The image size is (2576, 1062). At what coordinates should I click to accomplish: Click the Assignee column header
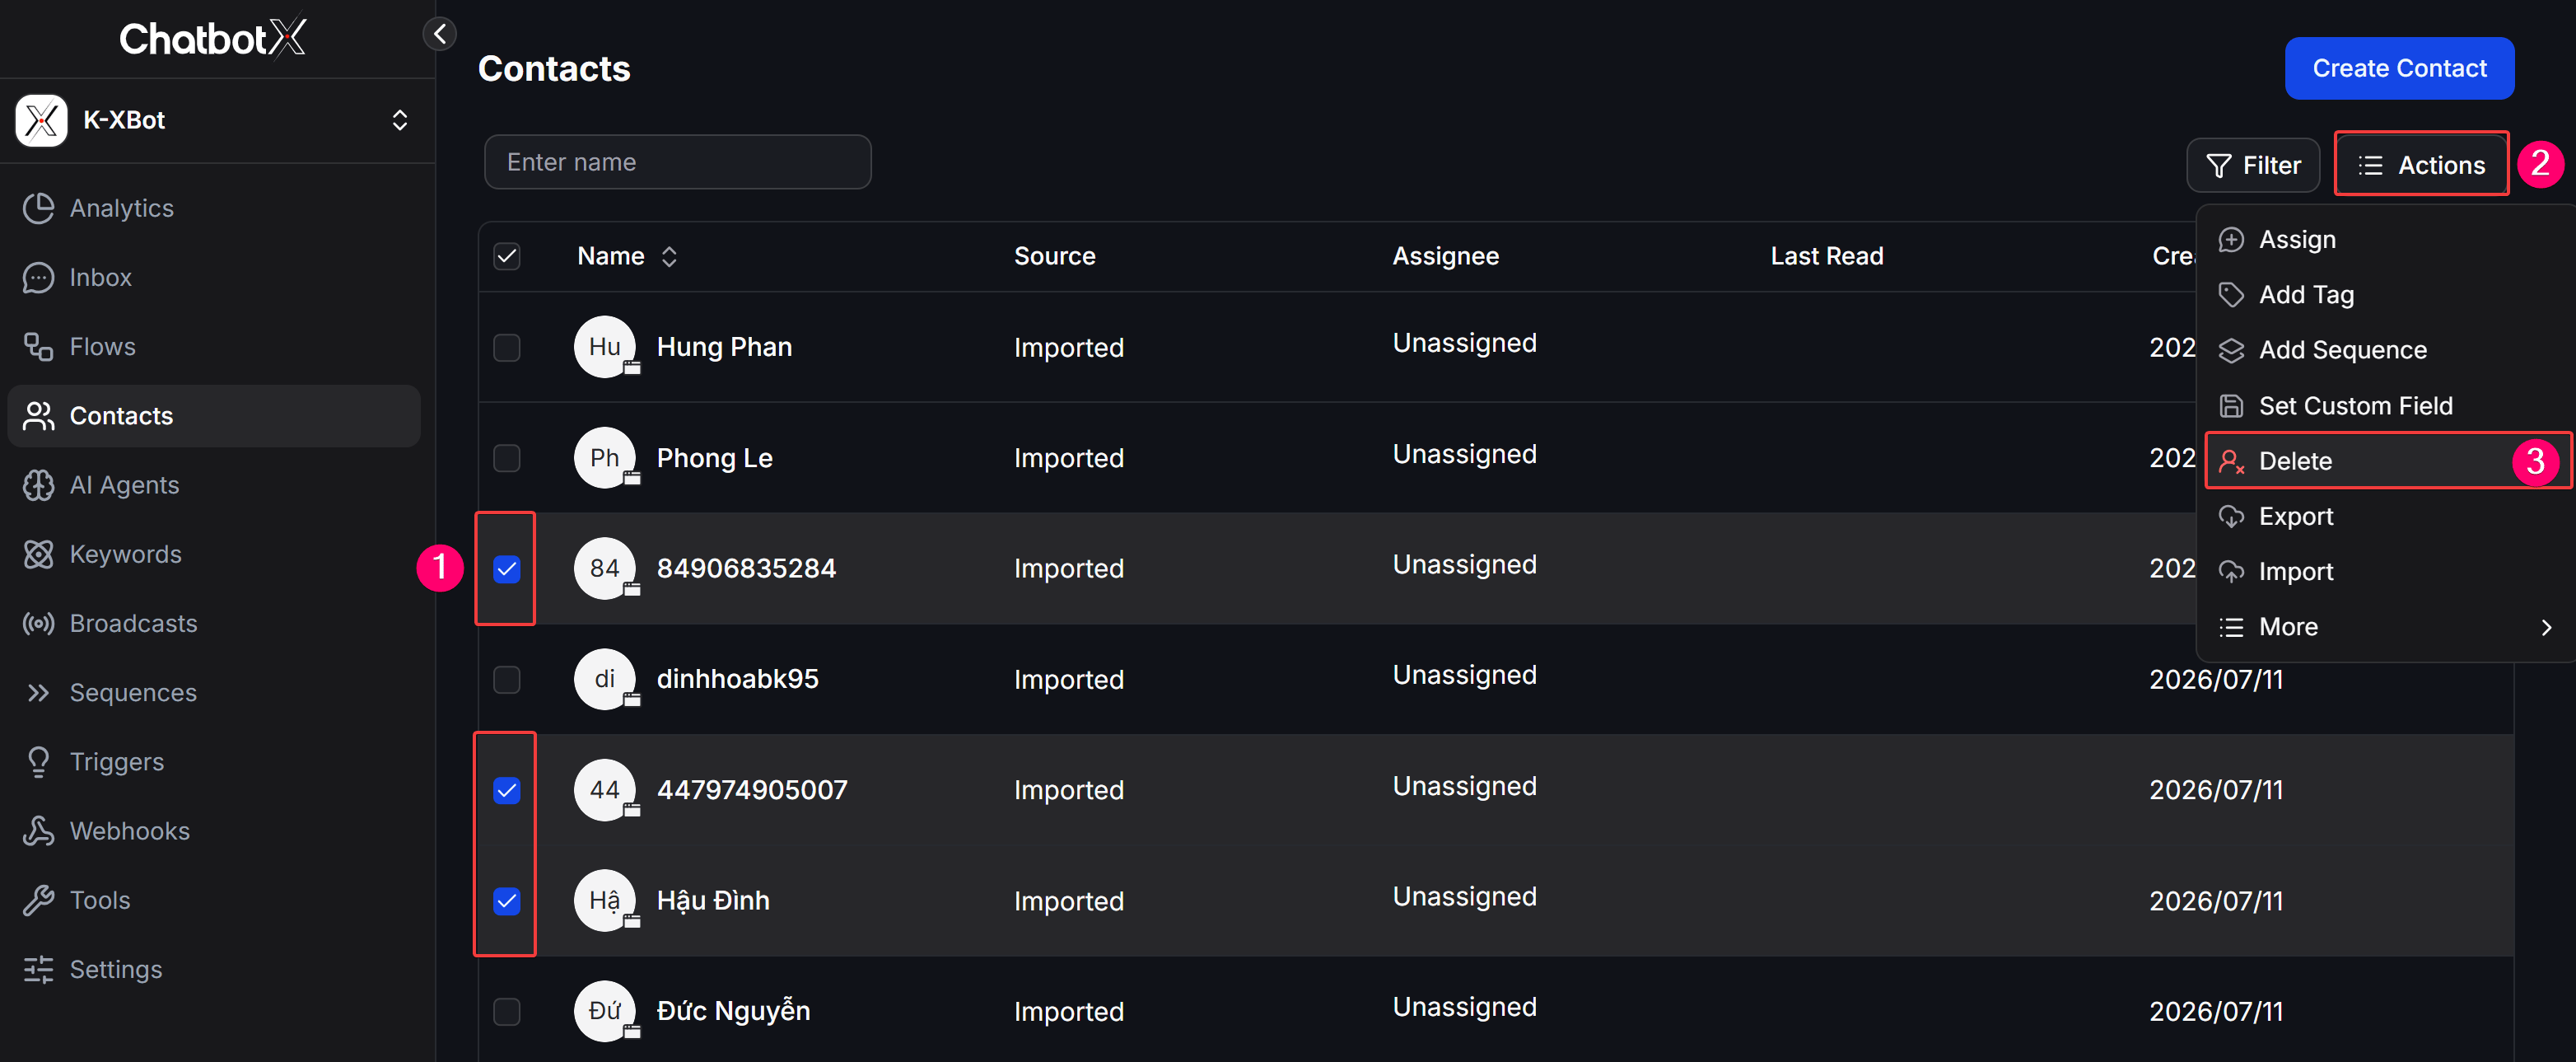pyautogui.click(x=1445, y=256)
